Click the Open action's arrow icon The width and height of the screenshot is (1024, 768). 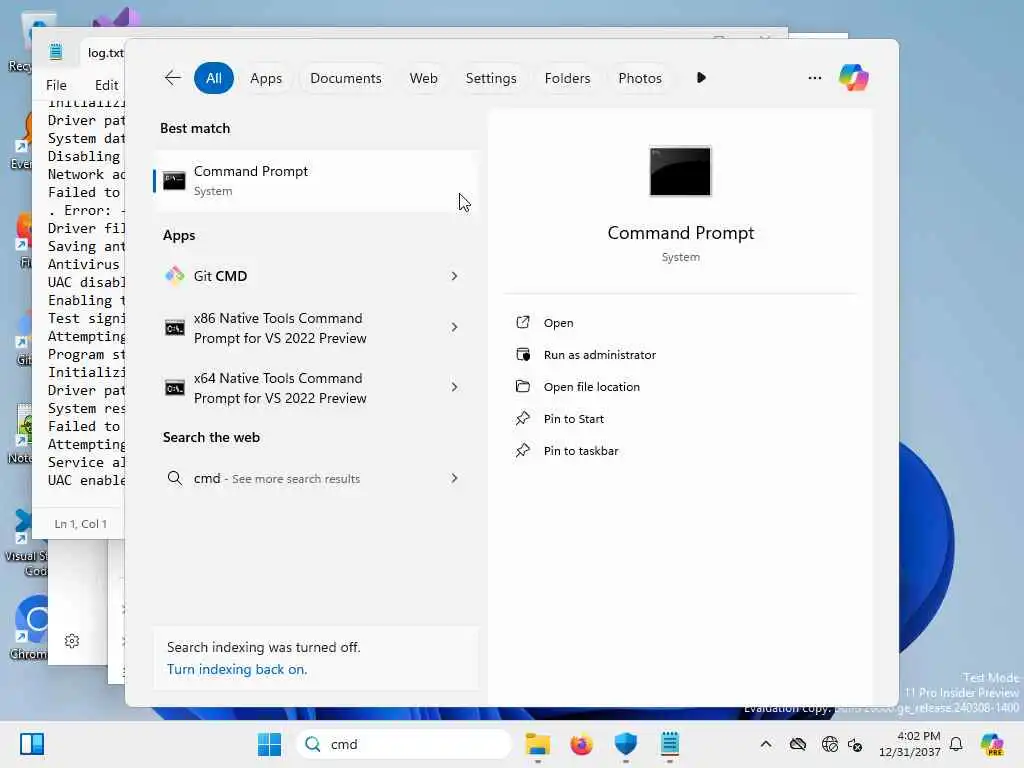coord(522,322)
